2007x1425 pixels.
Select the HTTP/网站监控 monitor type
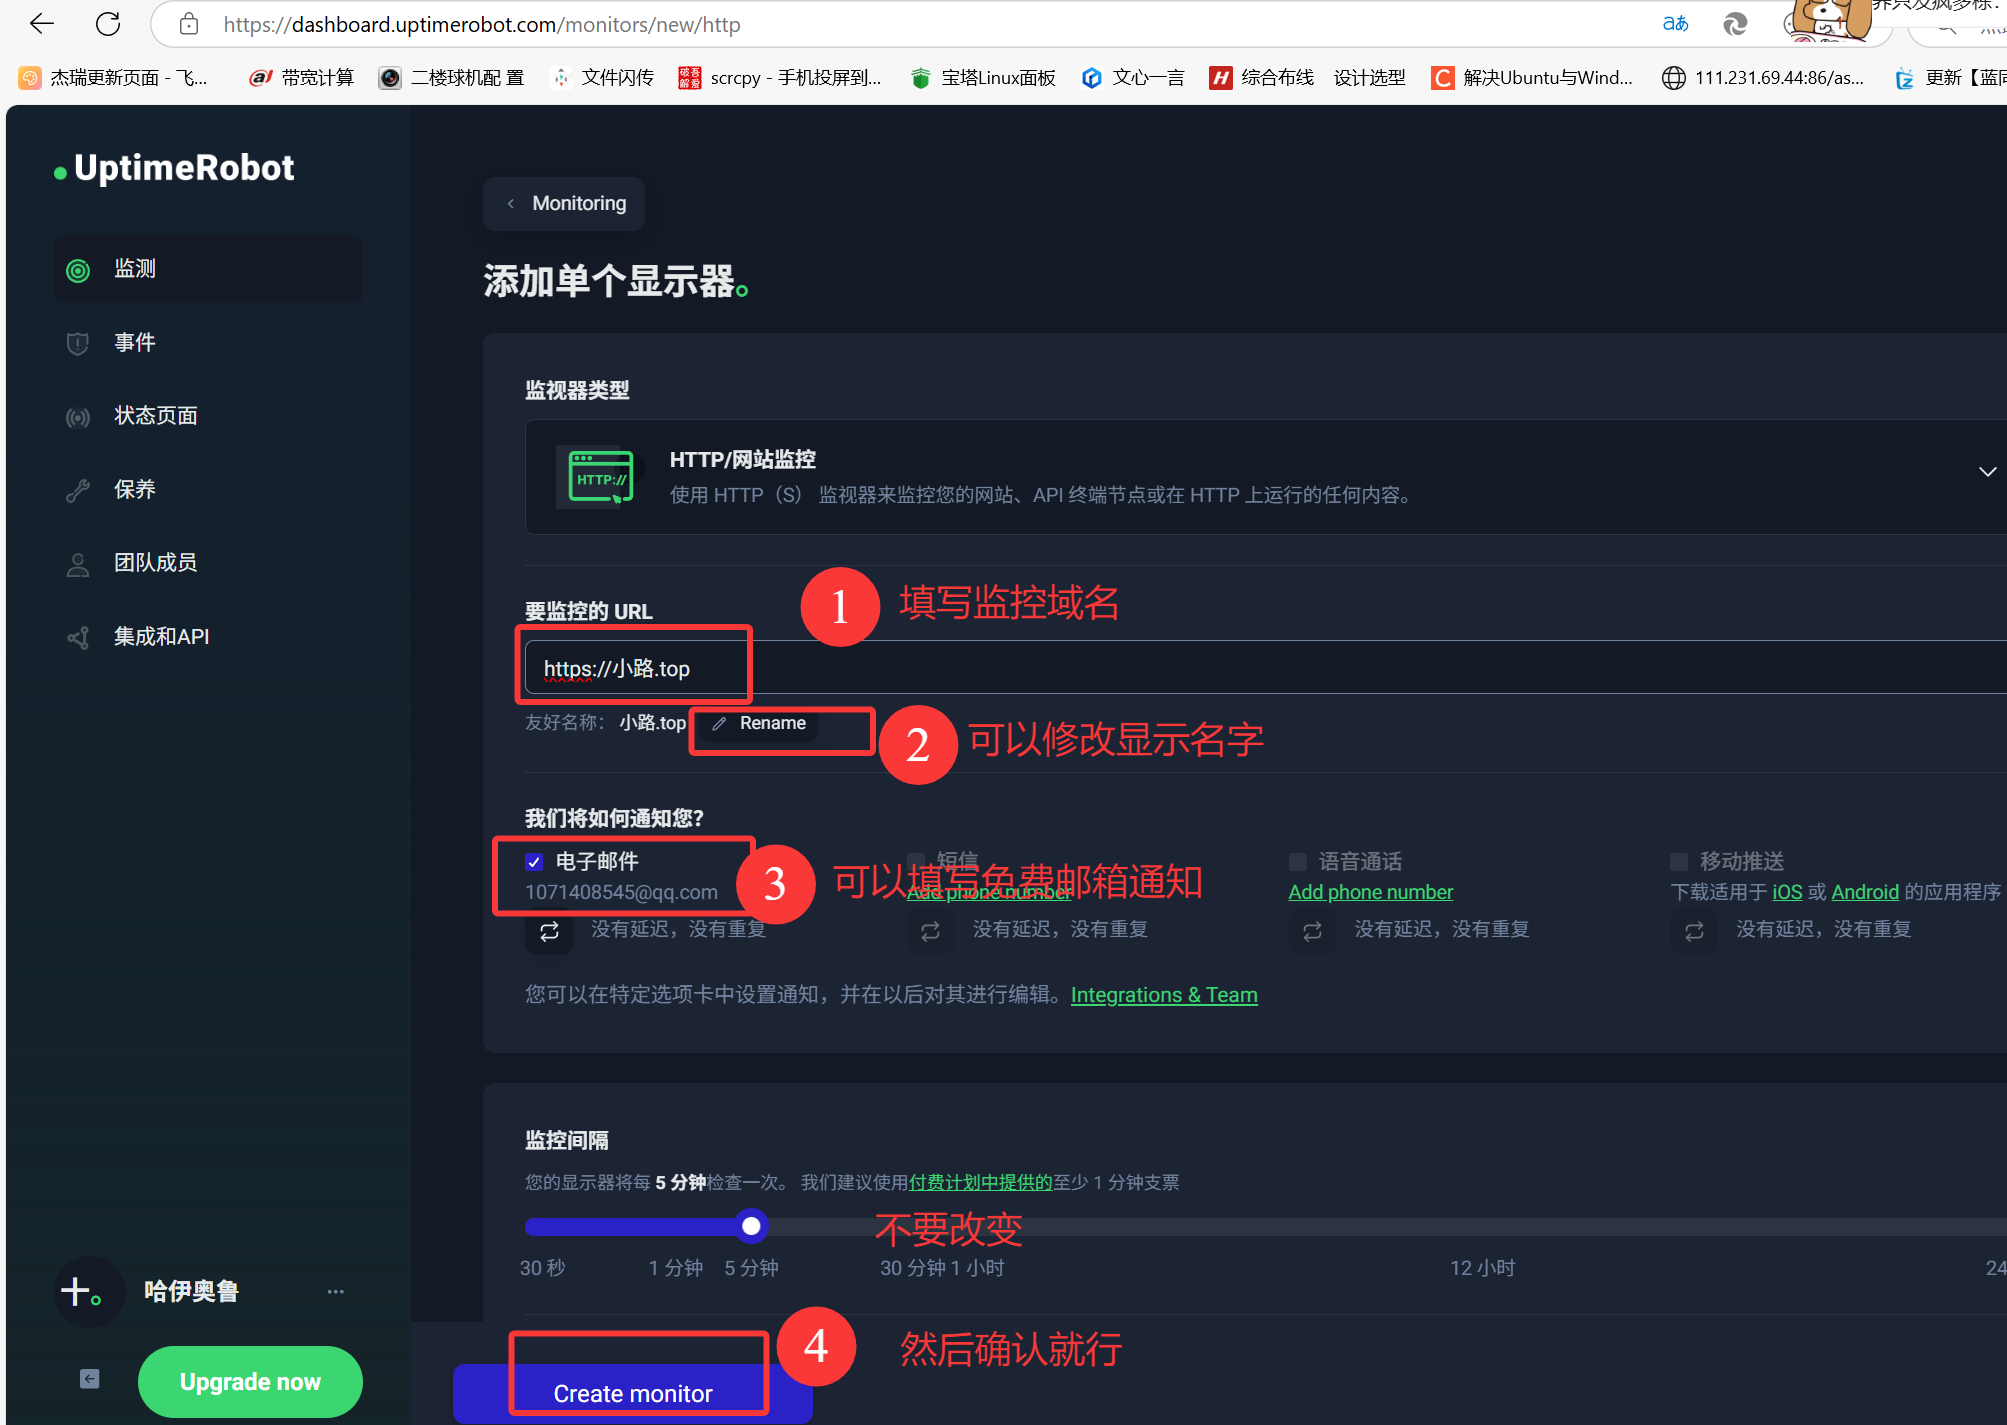1265,477
